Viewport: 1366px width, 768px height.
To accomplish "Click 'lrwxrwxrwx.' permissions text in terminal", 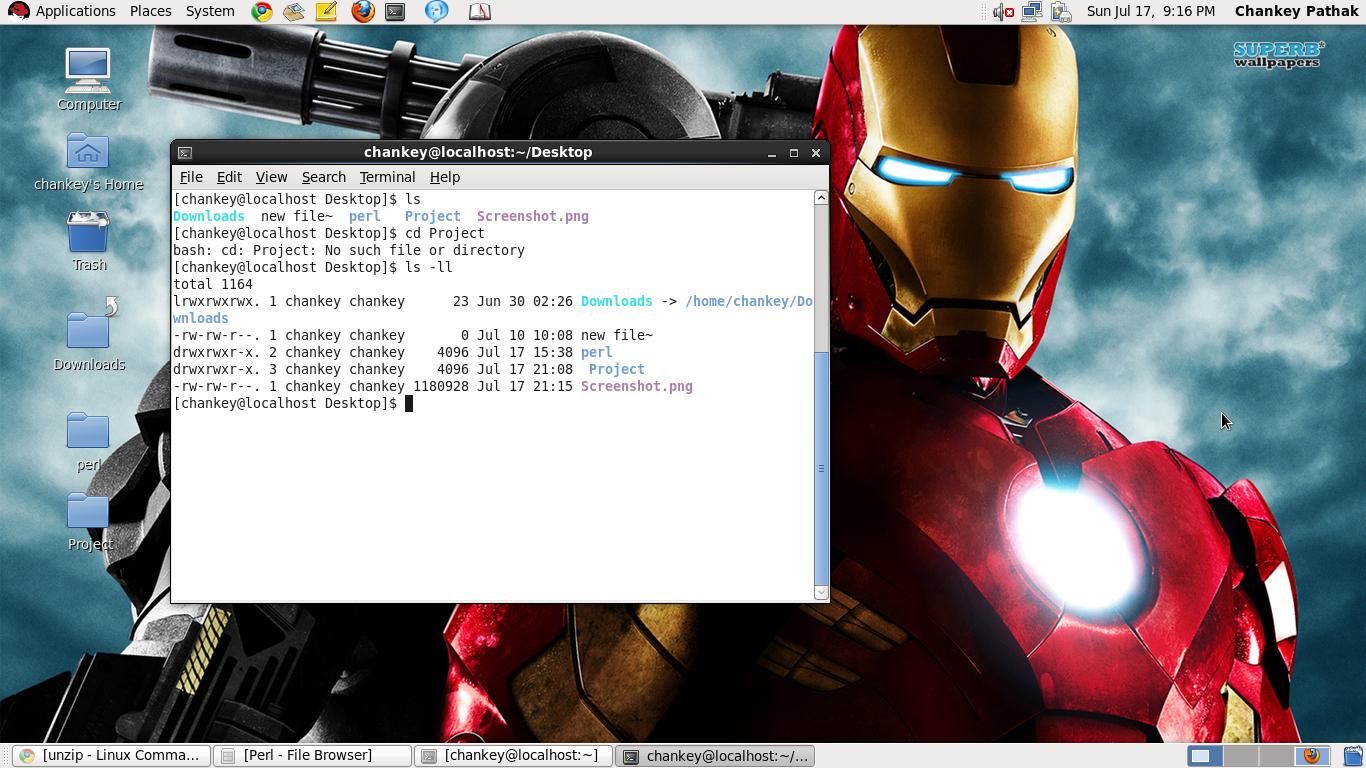I will (217, 301).
